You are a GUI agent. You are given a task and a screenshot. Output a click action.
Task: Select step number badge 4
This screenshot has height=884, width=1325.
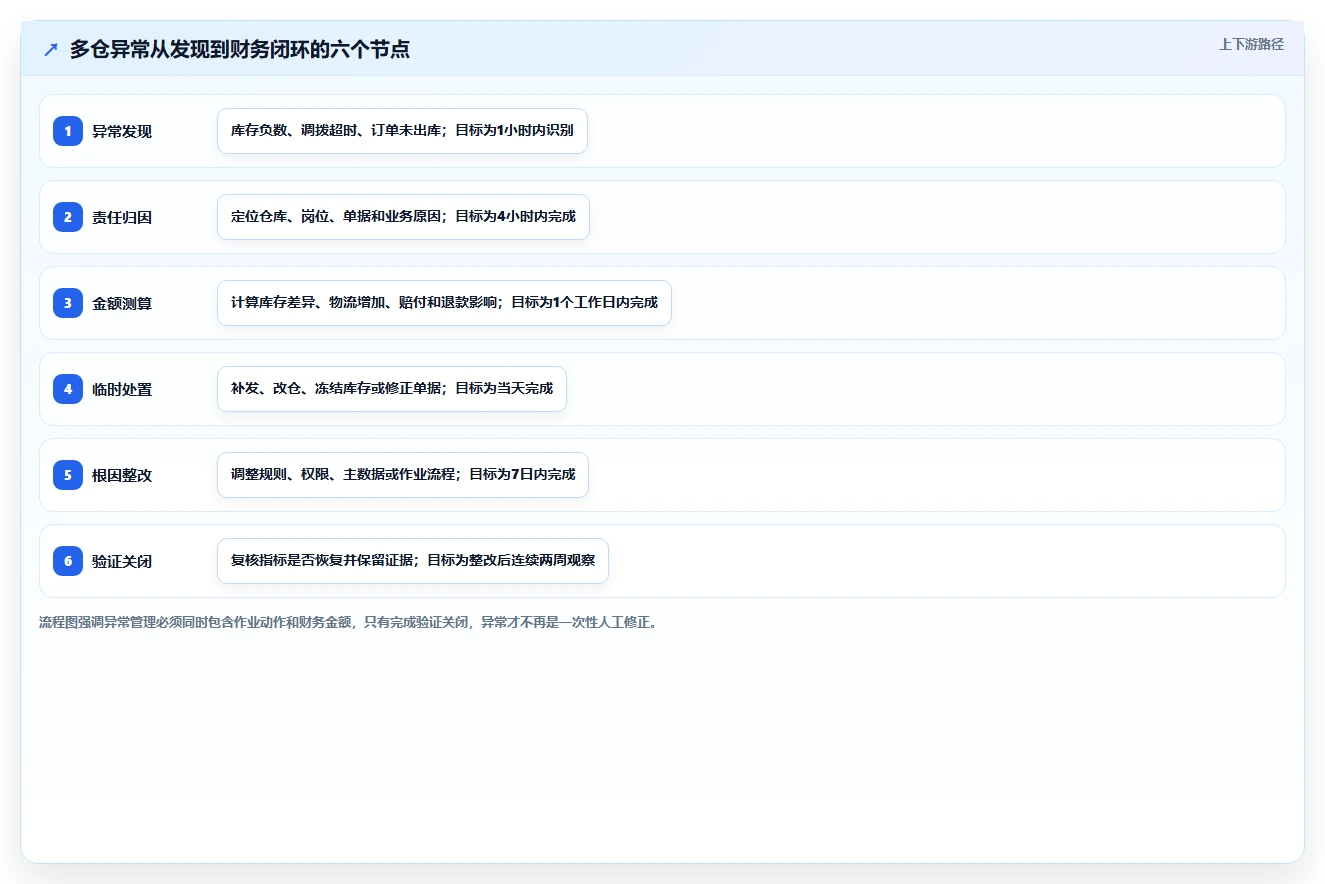click(x=68, y=389)
